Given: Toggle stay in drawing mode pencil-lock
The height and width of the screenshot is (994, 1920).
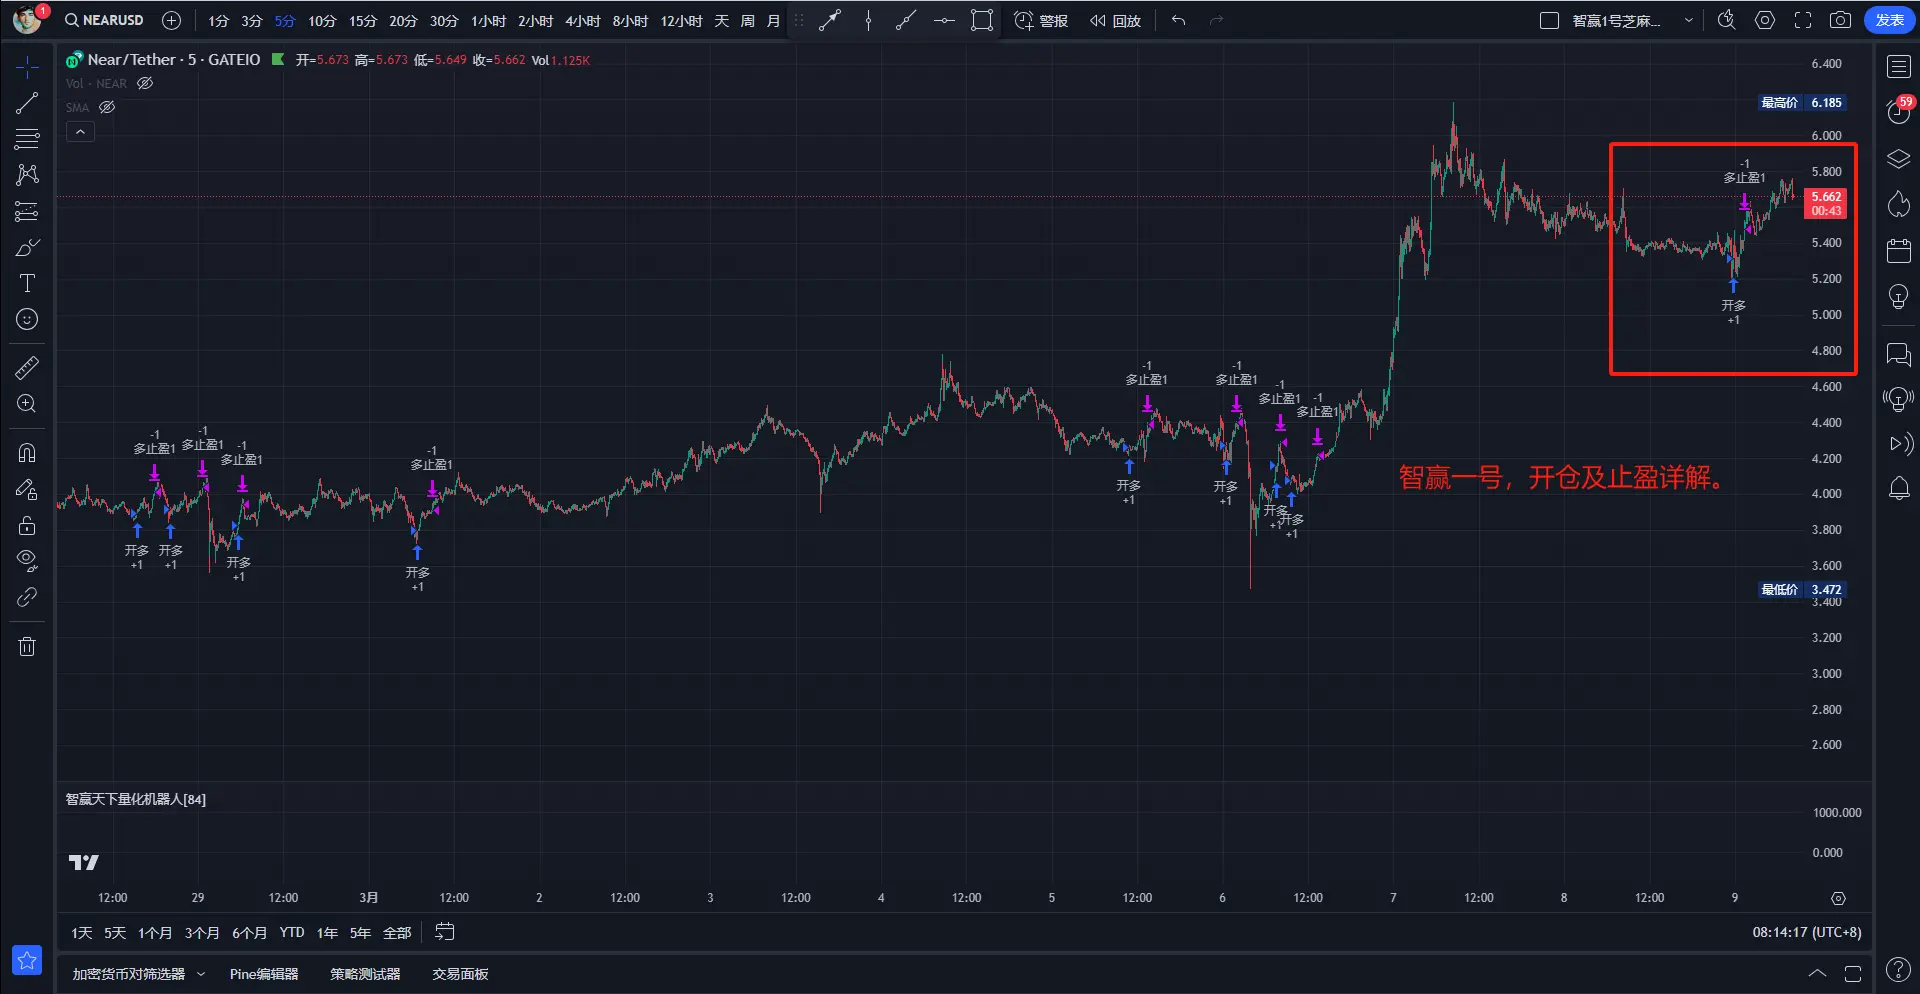Looking at the screenshot, I should click(27, 489).
